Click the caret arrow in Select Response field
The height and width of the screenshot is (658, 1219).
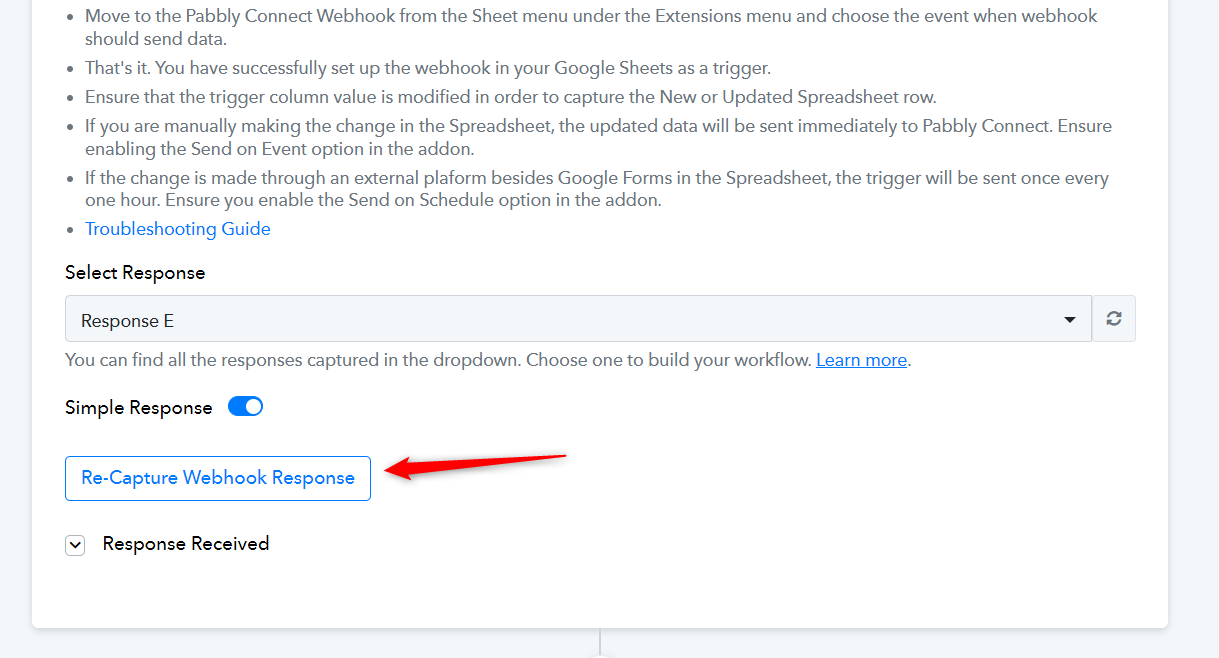click(x=1070, y=320)
